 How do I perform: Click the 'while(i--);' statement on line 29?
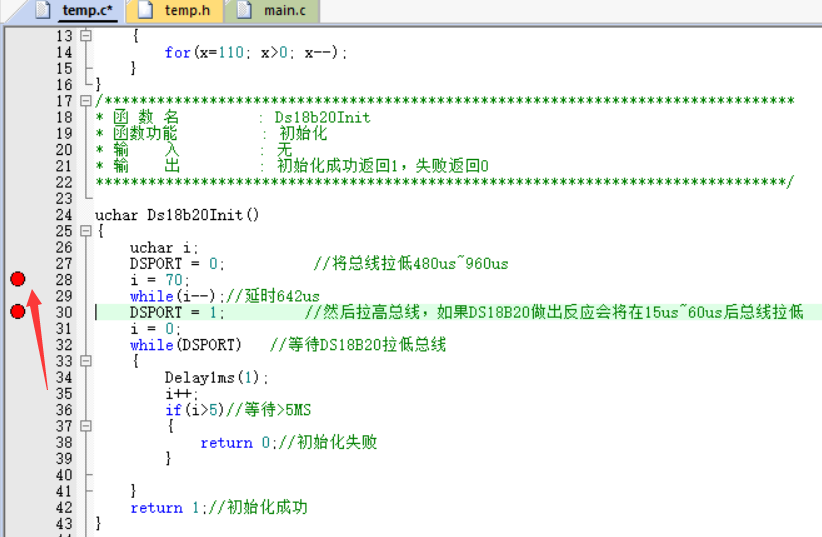(x=177, y=296)
